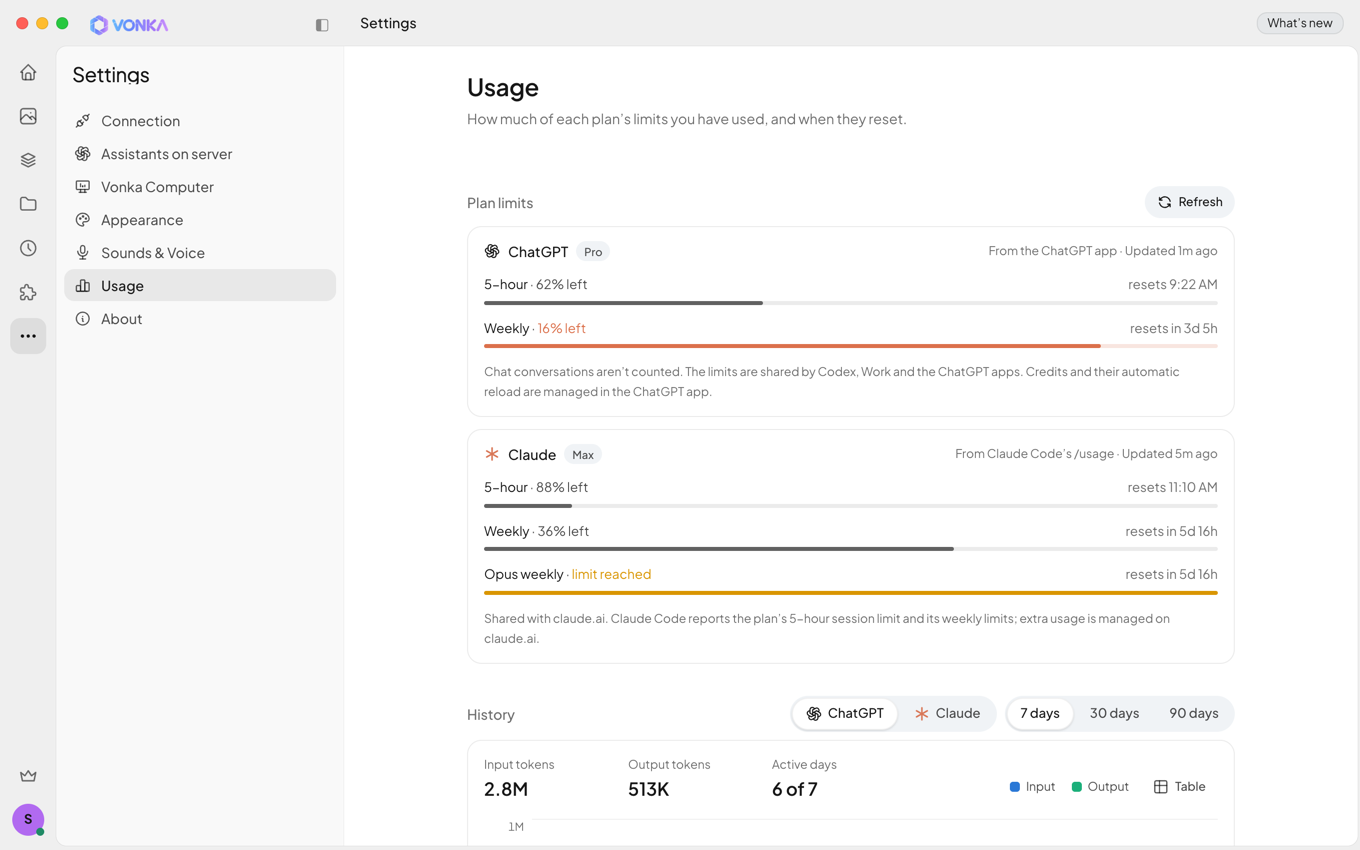The width and height of the screenshot is (1360, 850).
Task: Open the clock history rail icon
Action: click(x=28, y=248)
